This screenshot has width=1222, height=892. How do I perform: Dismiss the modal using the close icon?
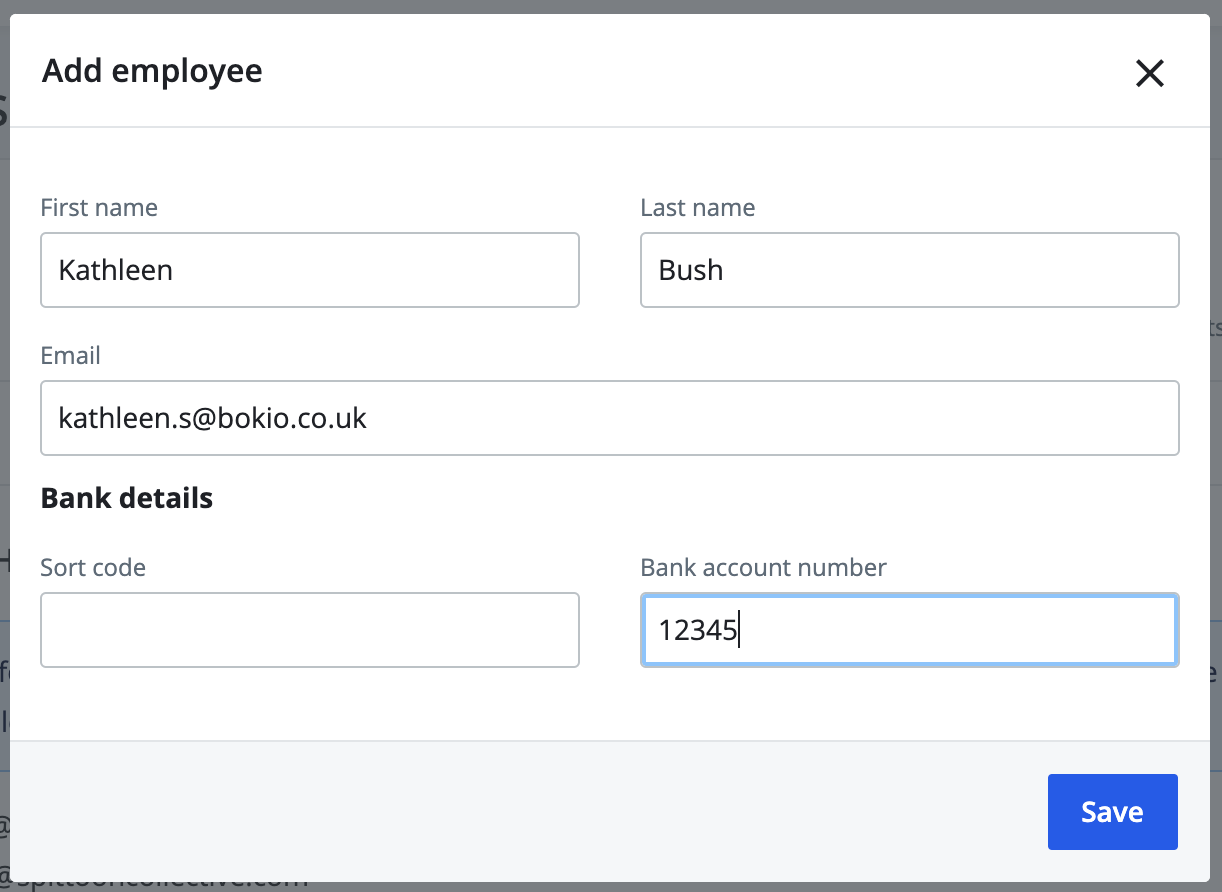click(x=1149, y=73)
